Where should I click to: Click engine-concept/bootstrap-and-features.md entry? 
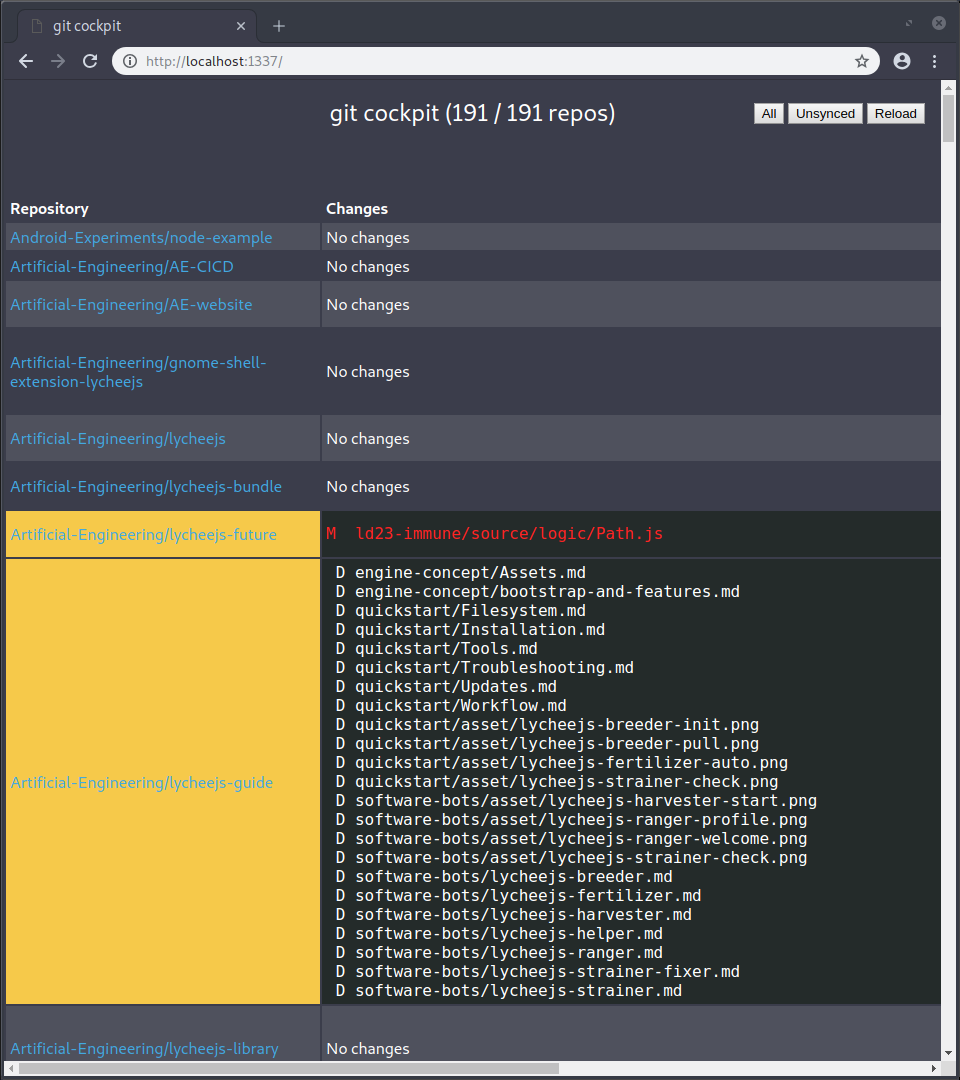[x=547, y=592]
